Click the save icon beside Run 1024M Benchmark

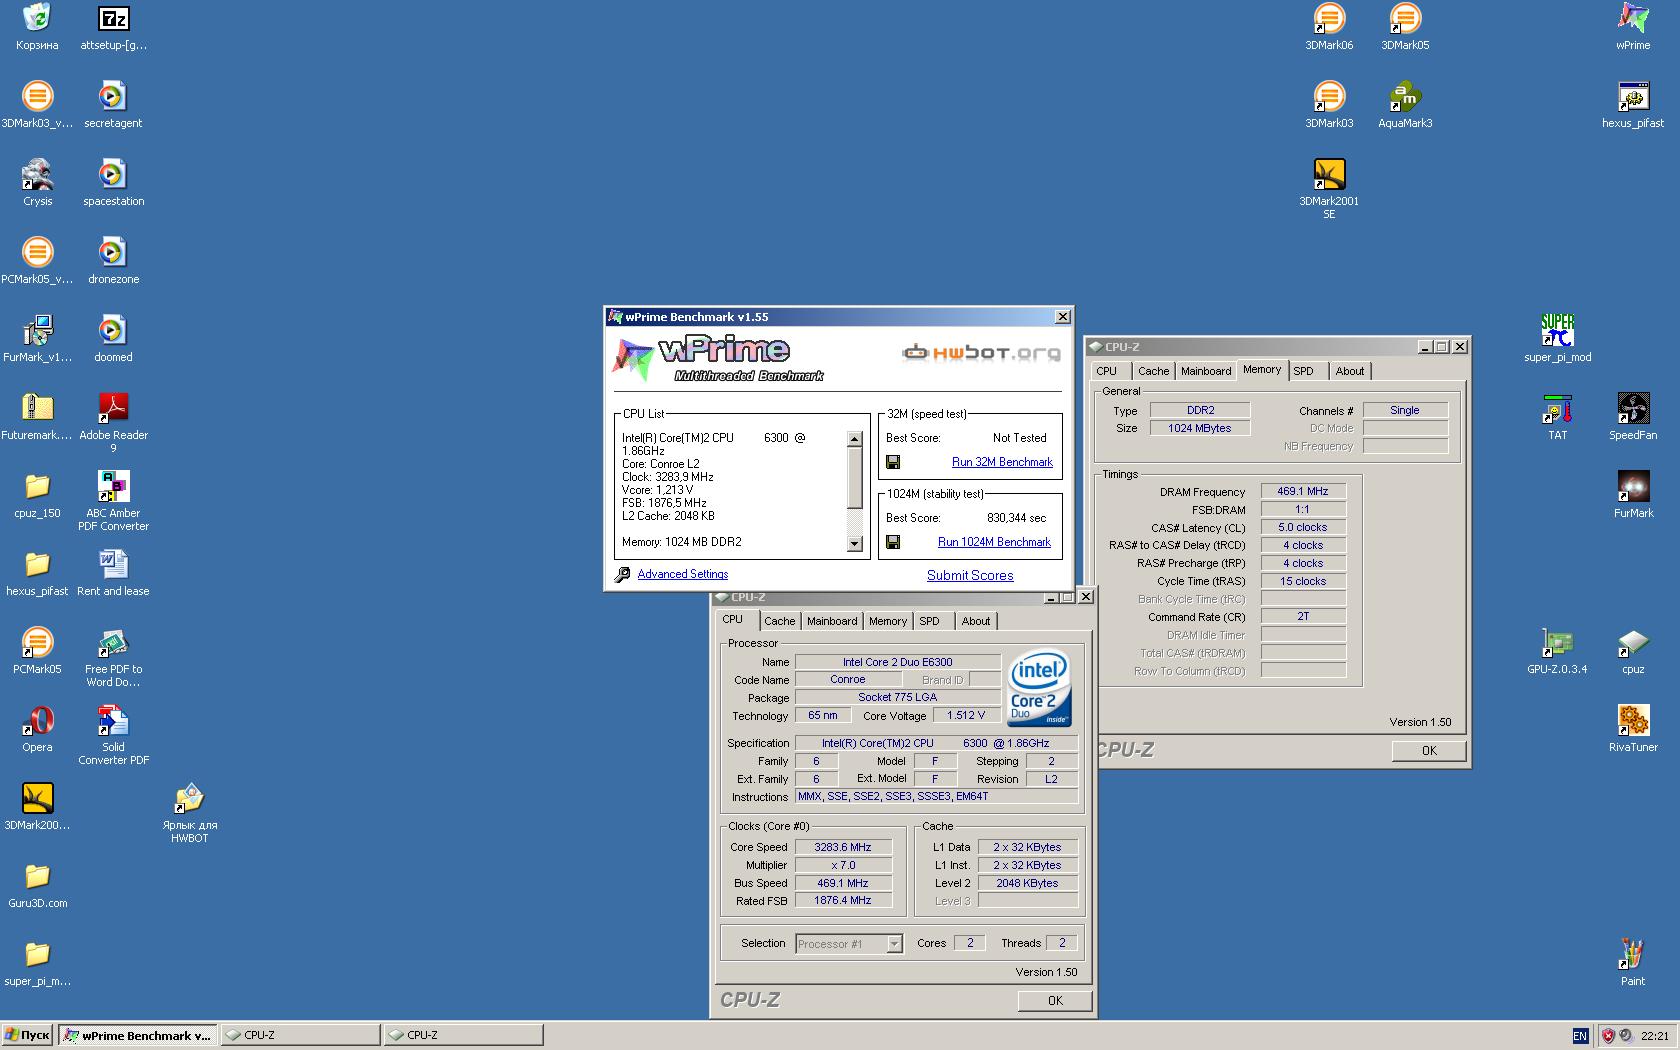893,542
